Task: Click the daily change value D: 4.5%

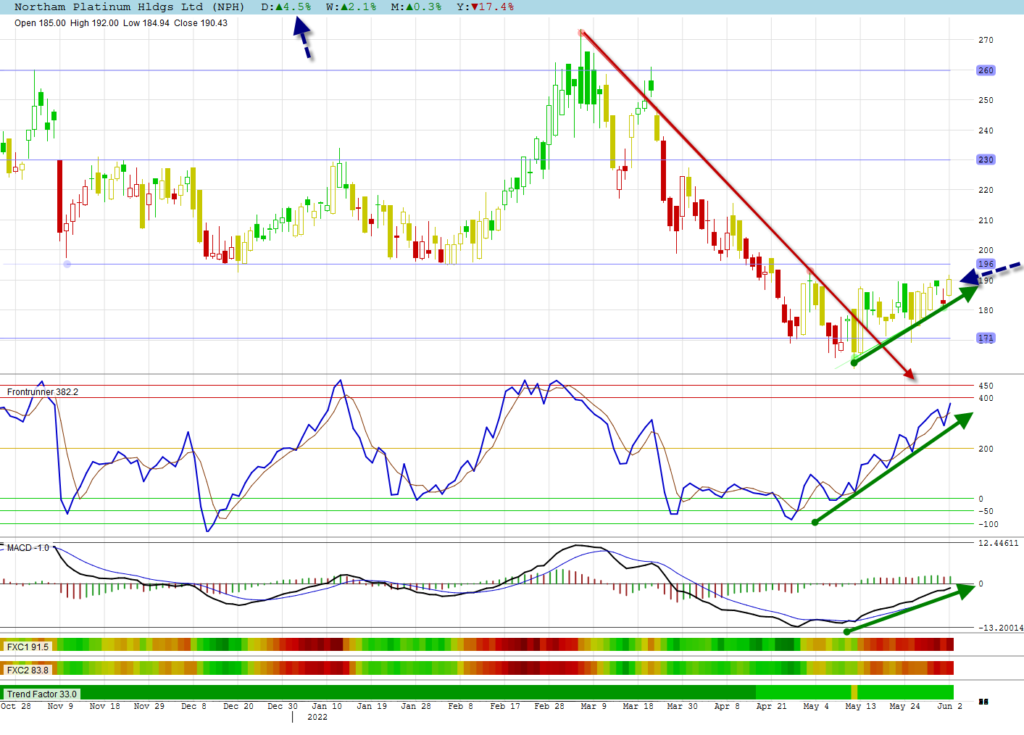Action: pos(286,7)
